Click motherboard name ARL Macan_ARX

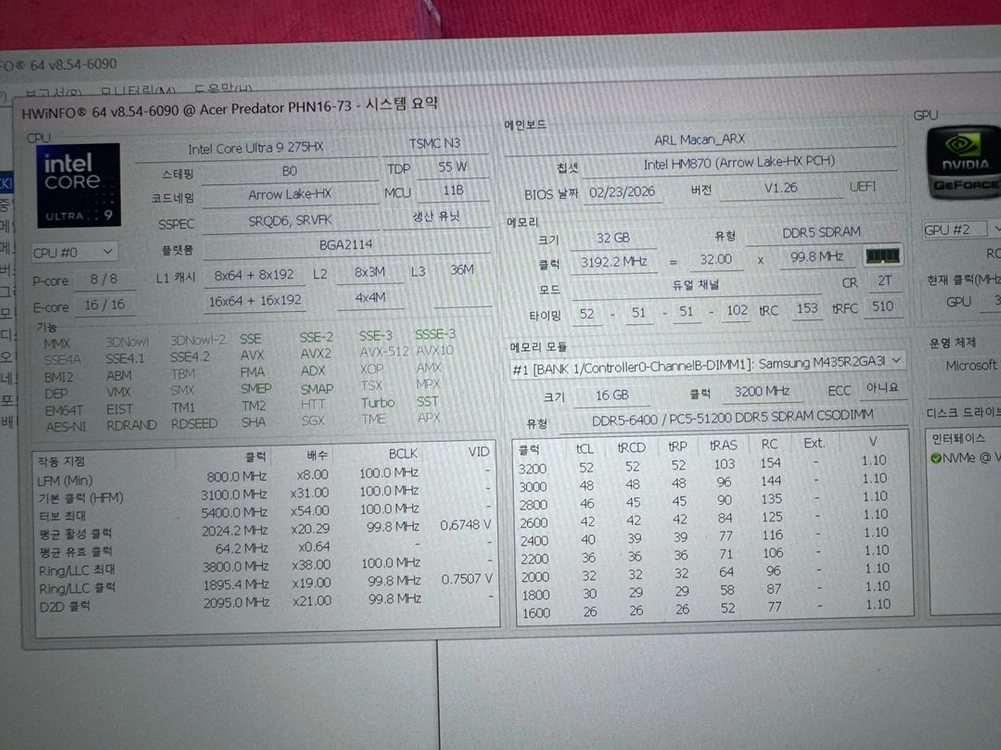(700, 140)
